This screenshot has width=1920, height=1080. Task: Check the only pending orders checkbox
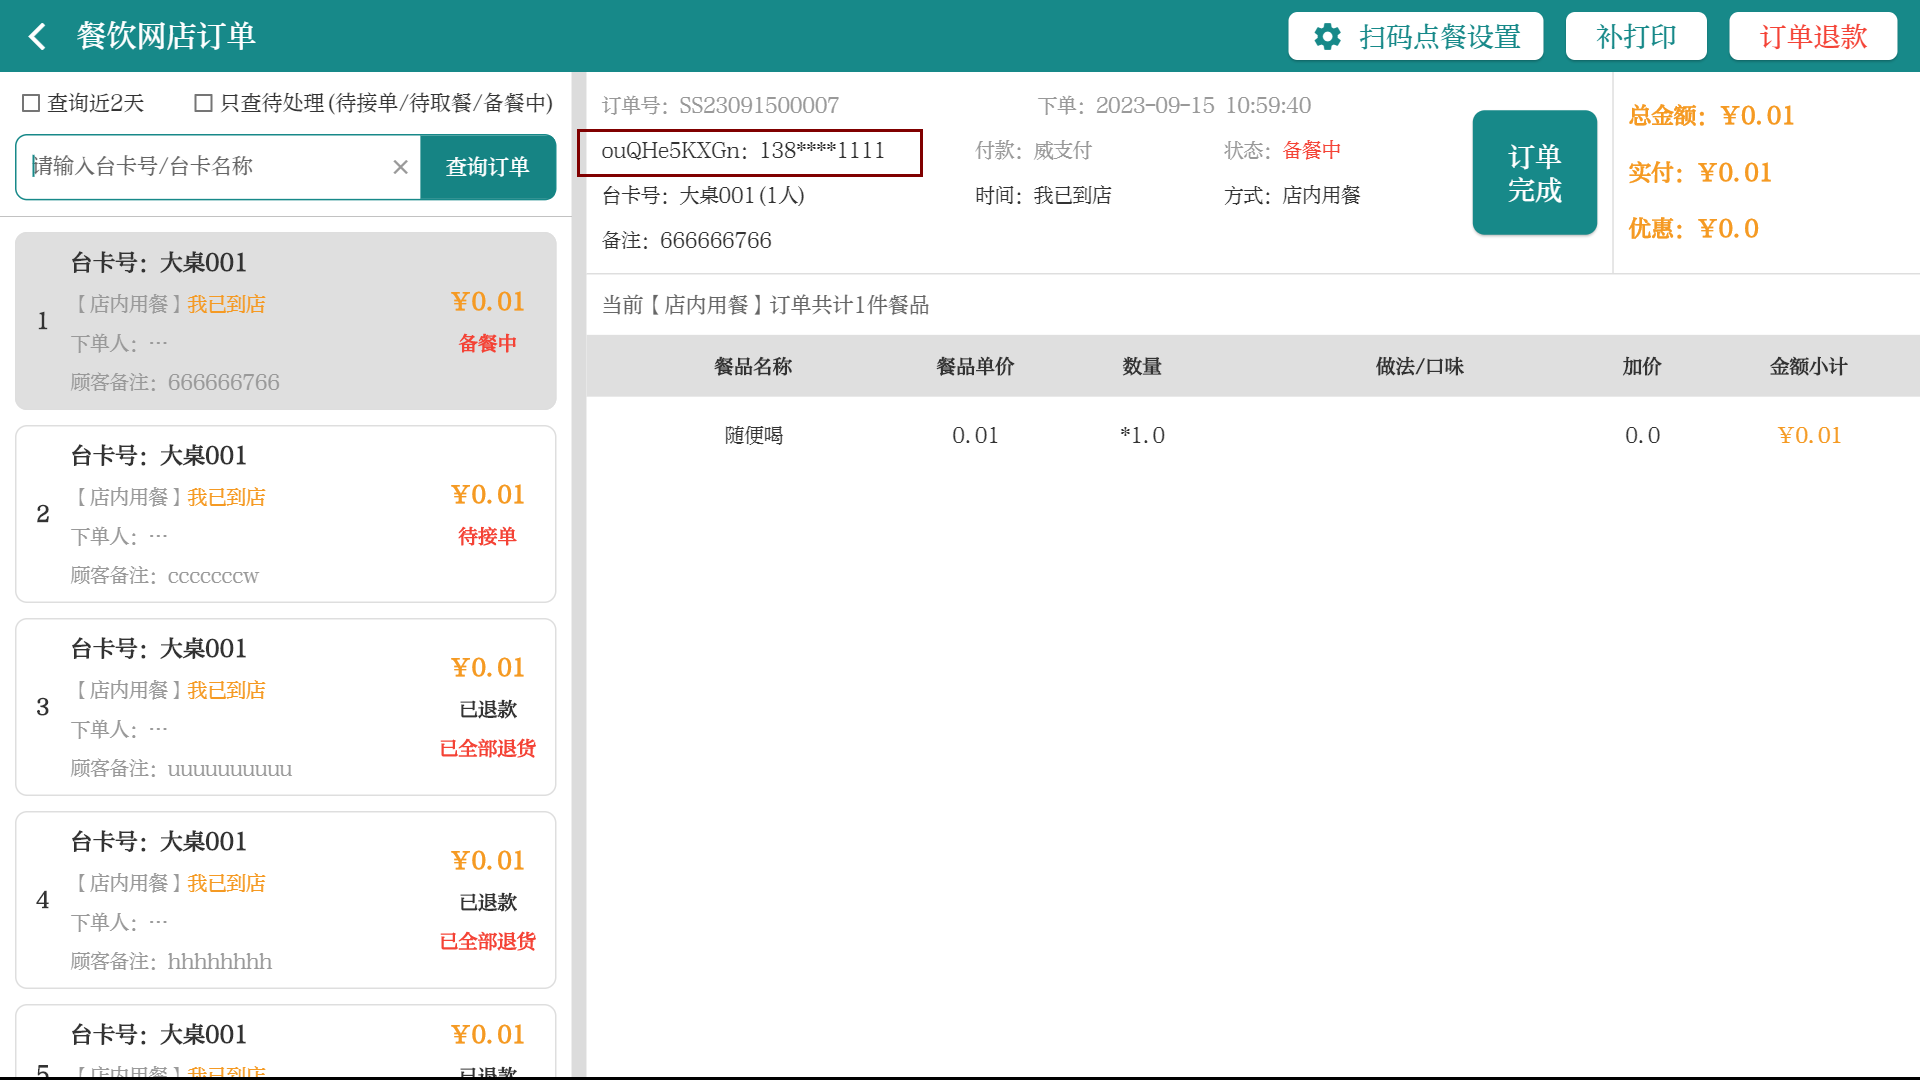[x=203, y=103]
